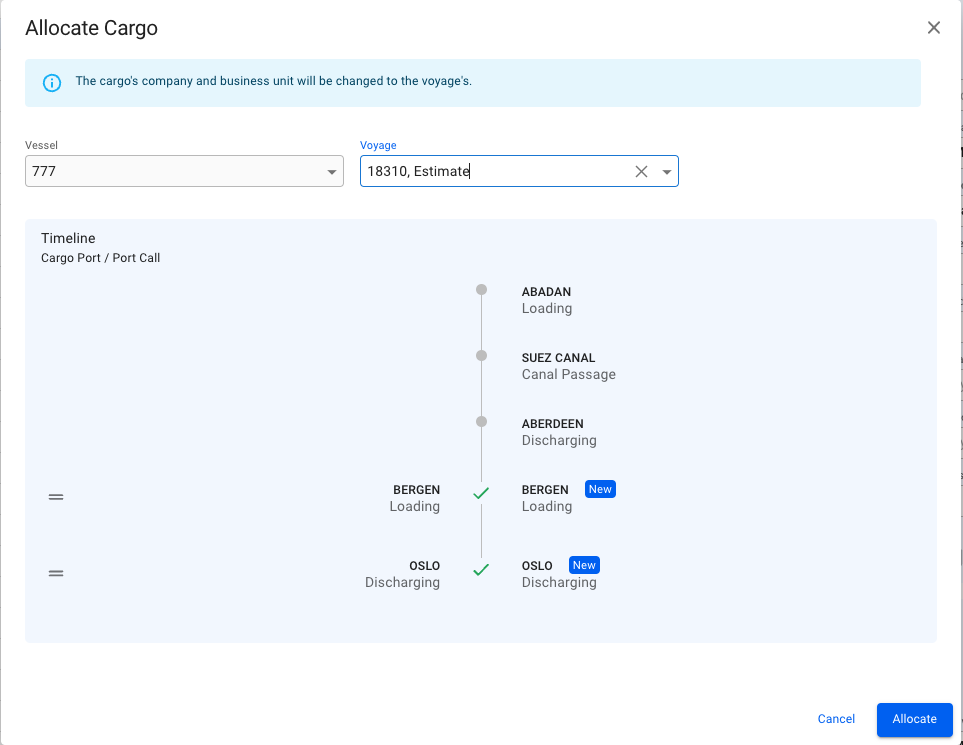Expand the Vessel dropdown arrow
Image resolution: width=963 pixels, height=745 pixels.
(332, 172)
